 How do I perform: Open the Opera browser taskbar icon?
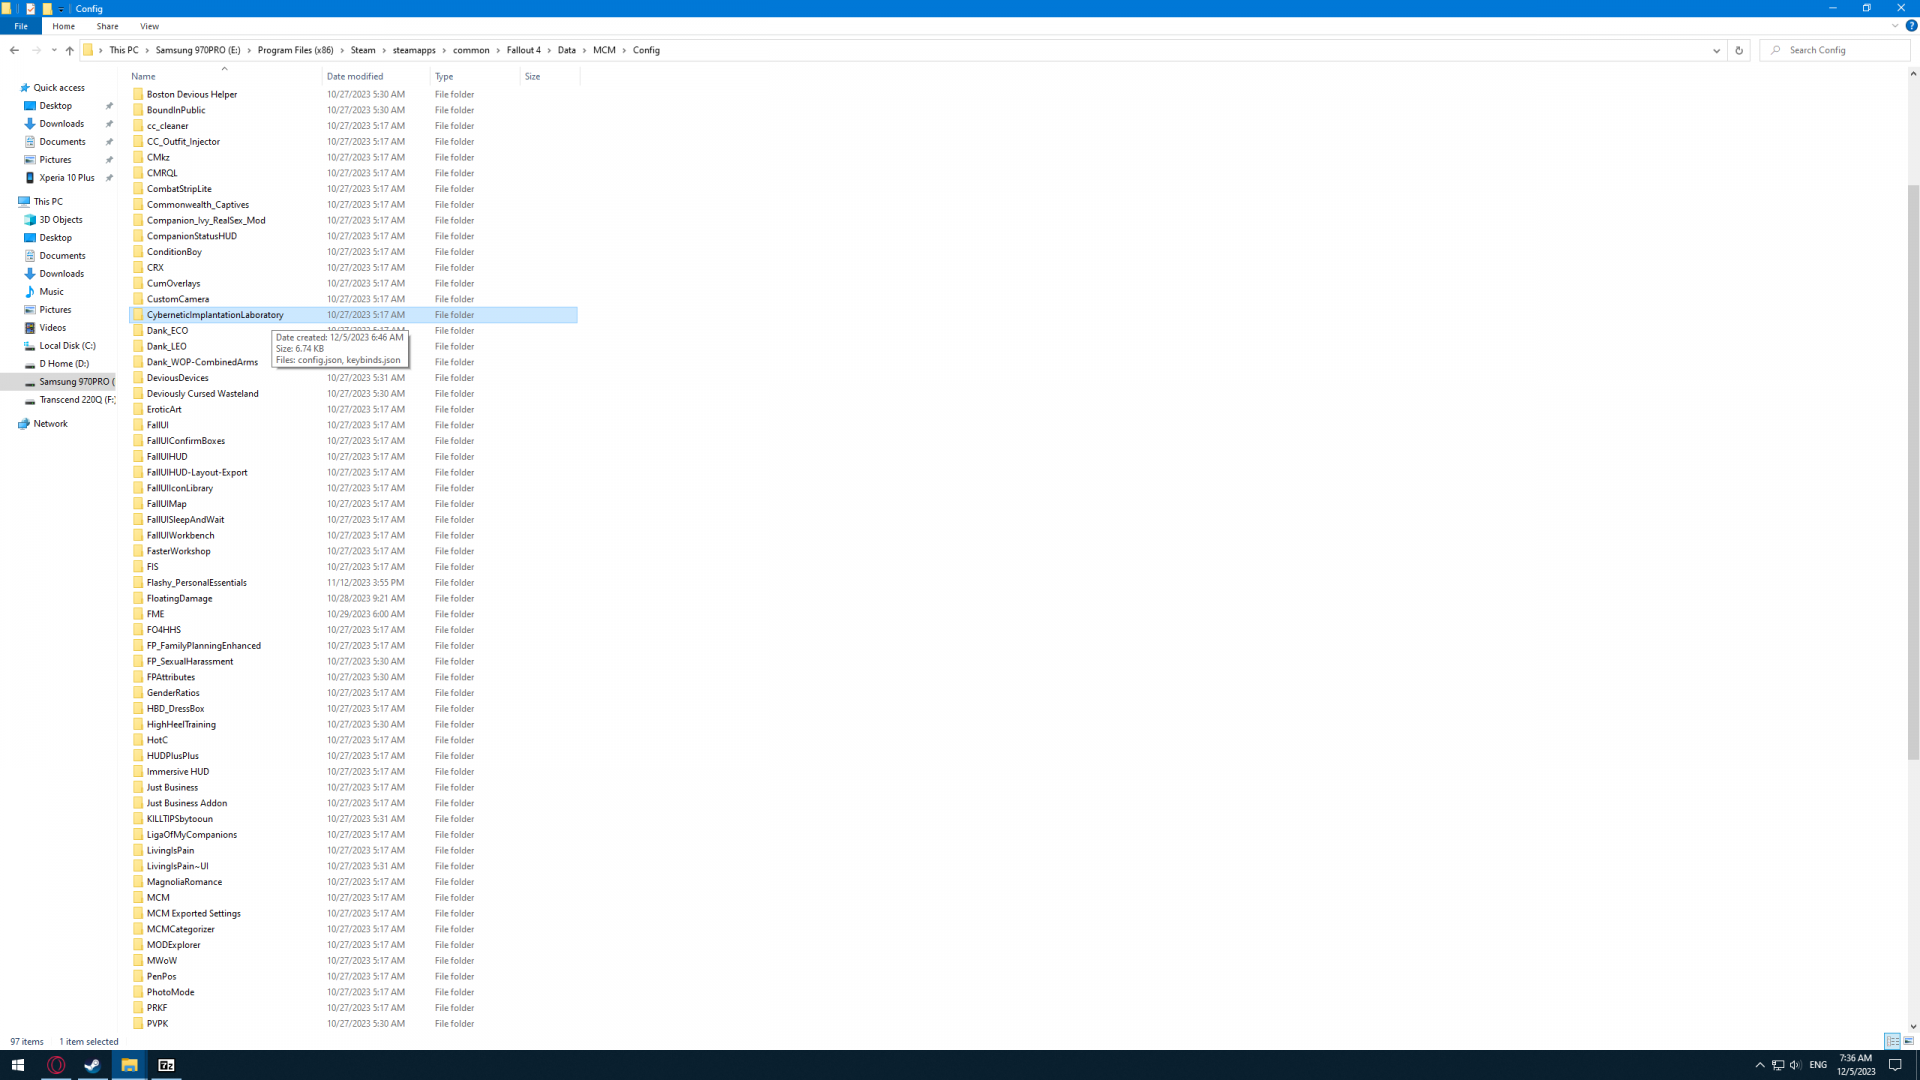(x=56, y=1065)
